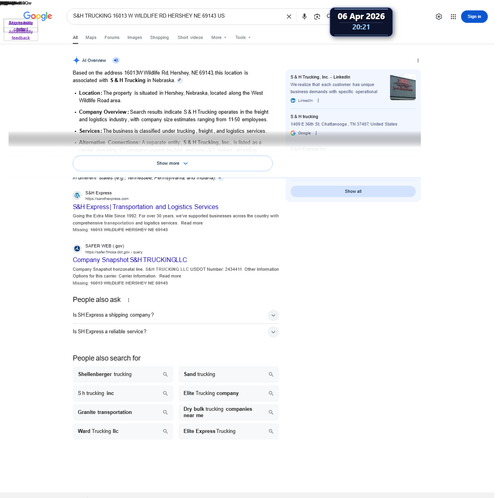The width and height of the screenshot is (500, 498).
Task: Listen to AI Overview speaker icon
Action: click(116, 60)
